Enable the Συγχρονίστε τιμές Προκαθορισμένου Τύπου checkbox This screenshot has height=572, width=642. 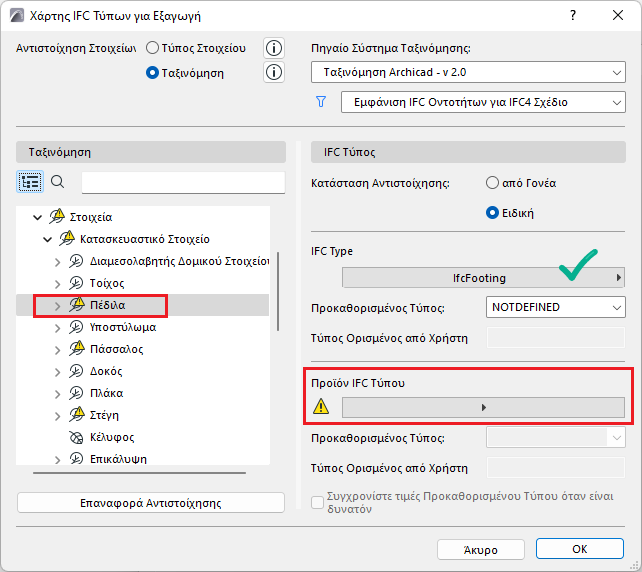319,501
